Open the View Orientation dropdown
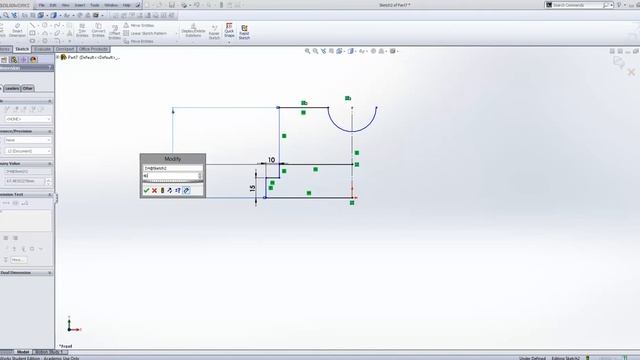640x360 pixels. 340,51
